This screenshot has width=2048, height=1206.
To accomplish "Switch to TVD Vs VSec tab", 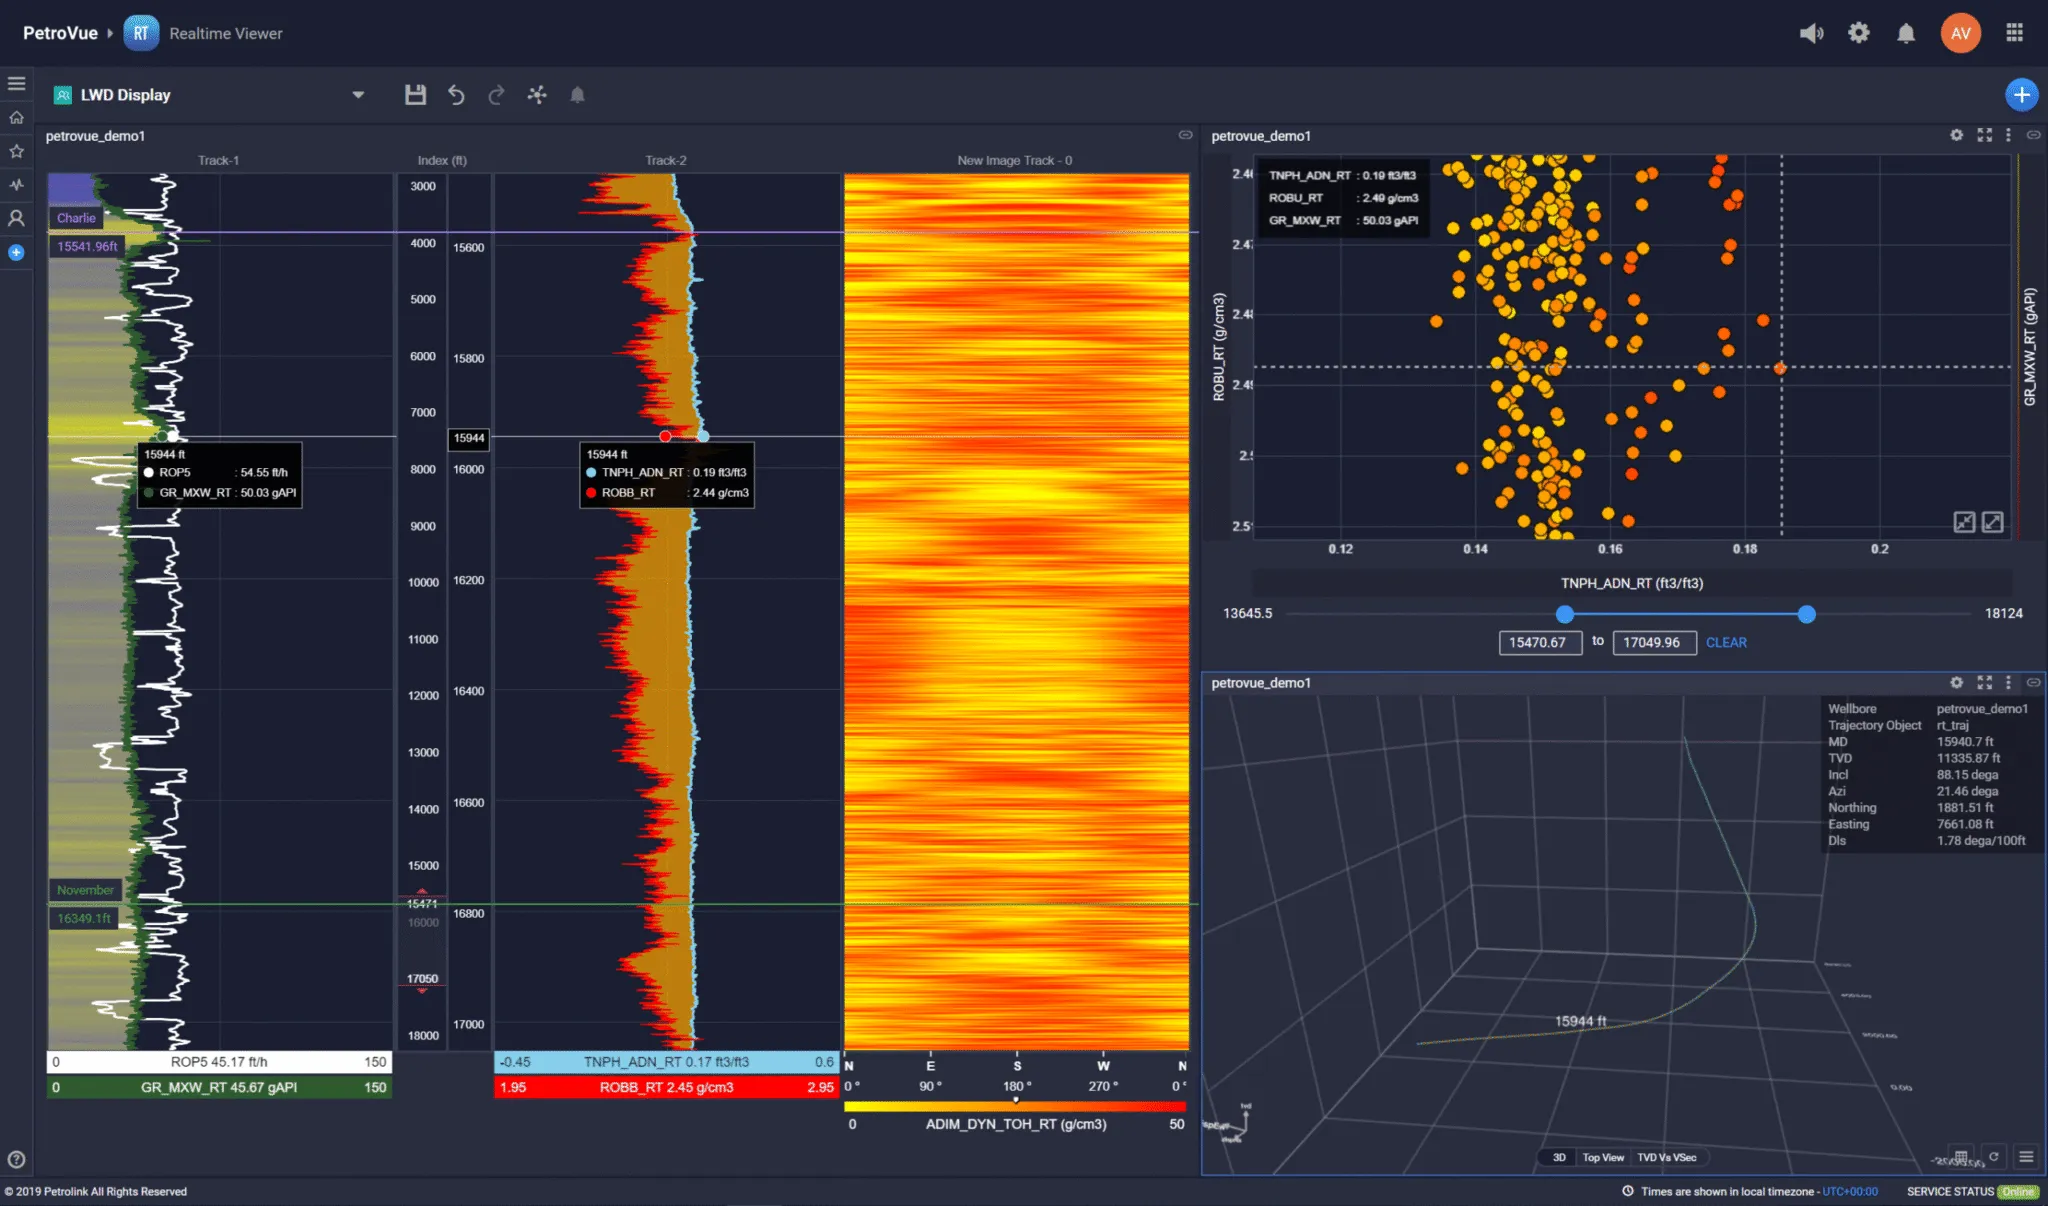I will pyautogui.click(x=1666, y=1157).
